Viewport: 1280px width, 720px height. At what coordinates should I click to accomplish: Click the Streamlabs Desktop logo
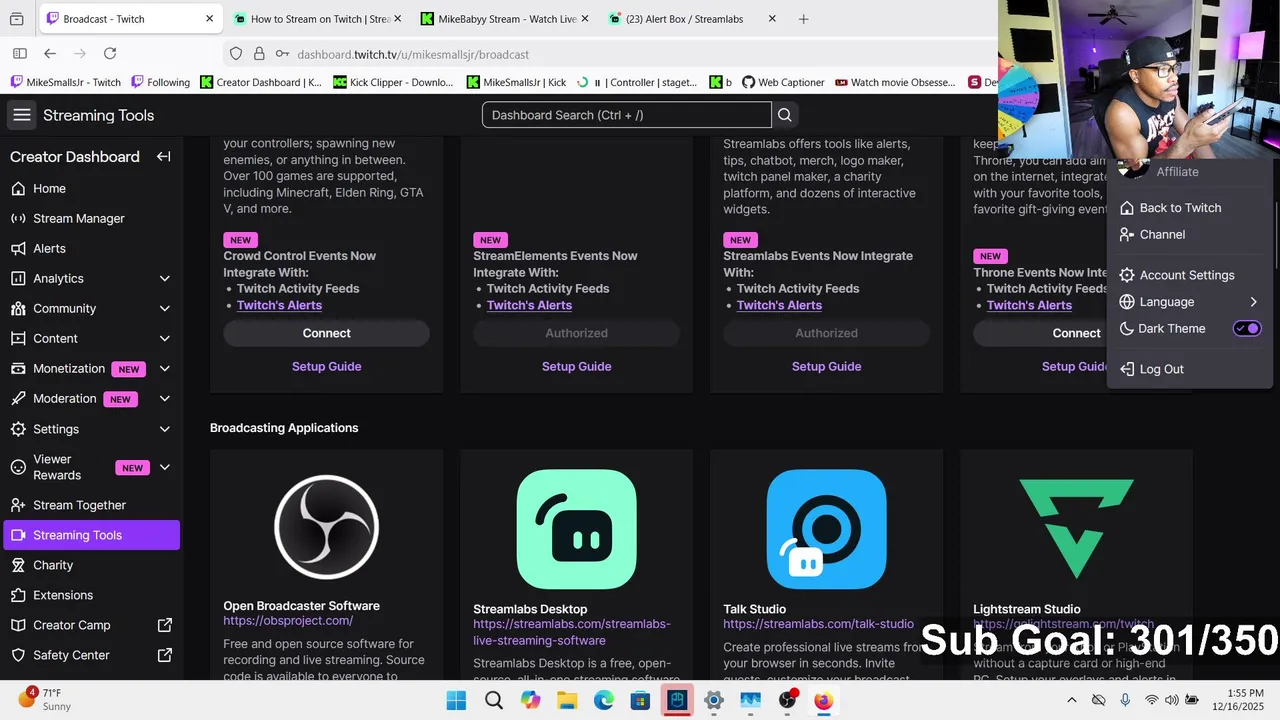[576, 529]
